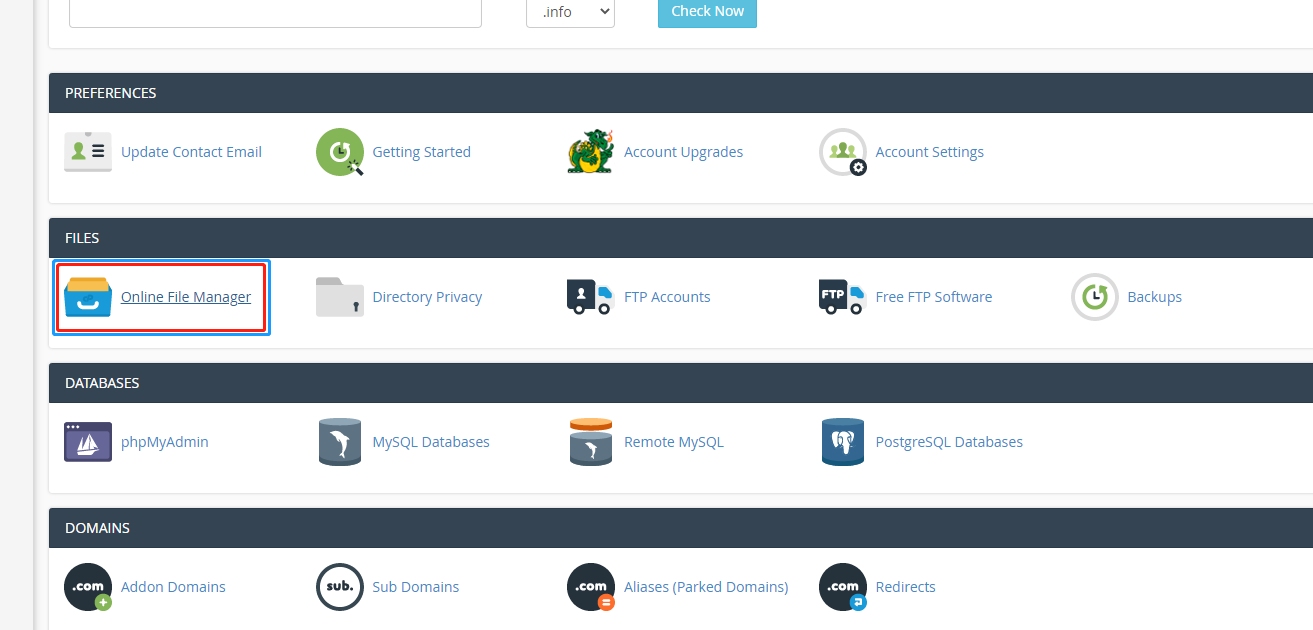
Task: Click the Redirects .com icon
Action: click(x=842, y=587)
